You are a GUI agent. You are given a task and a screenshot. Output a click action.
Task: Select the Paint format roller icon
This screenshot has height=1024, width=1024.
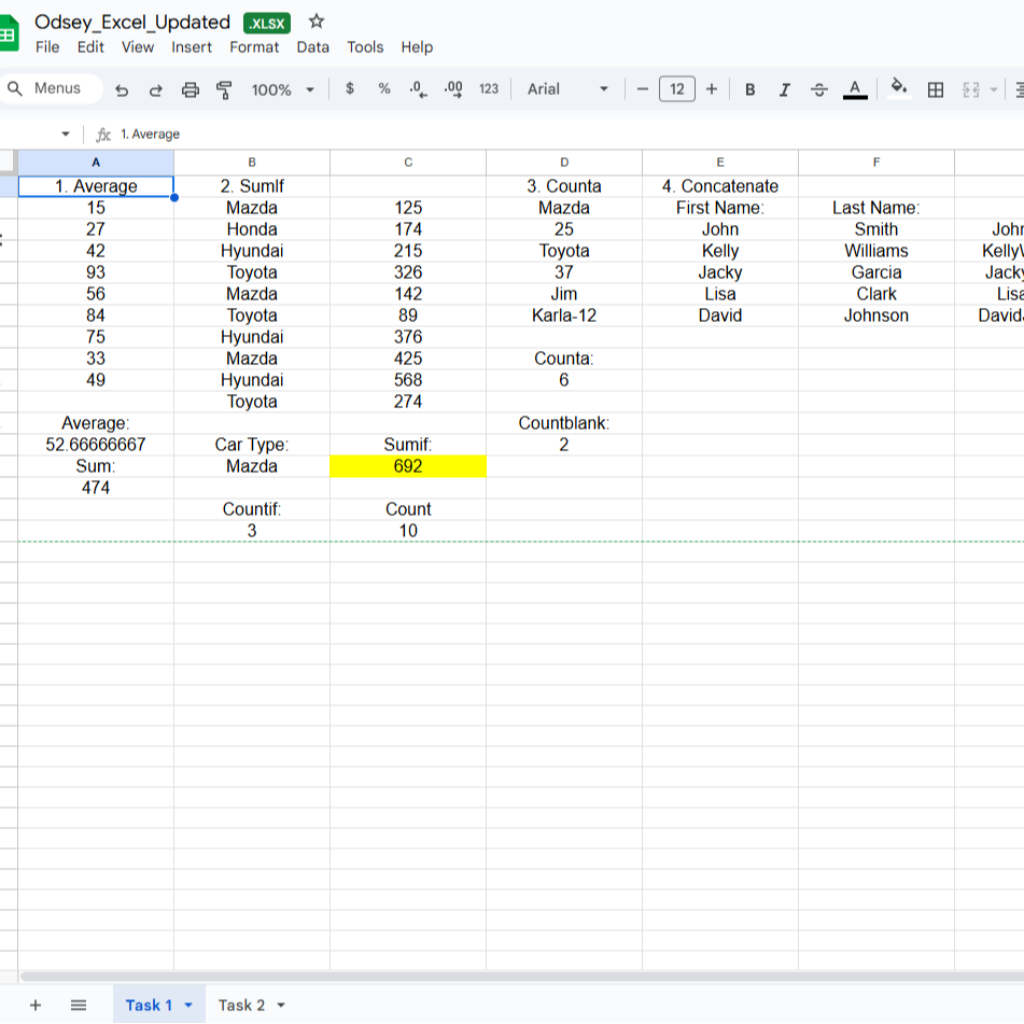pyautogui.click(x=224, y=90)
